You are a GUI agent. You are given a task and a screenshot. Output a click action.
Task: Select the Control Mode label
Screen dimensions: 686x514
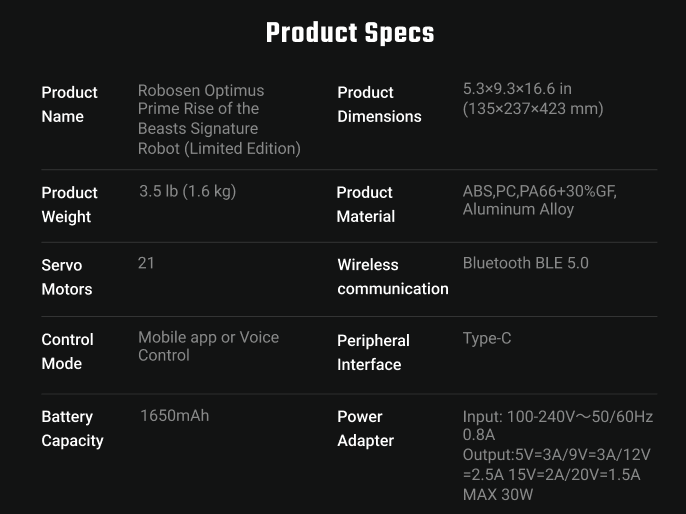point(67,351)
